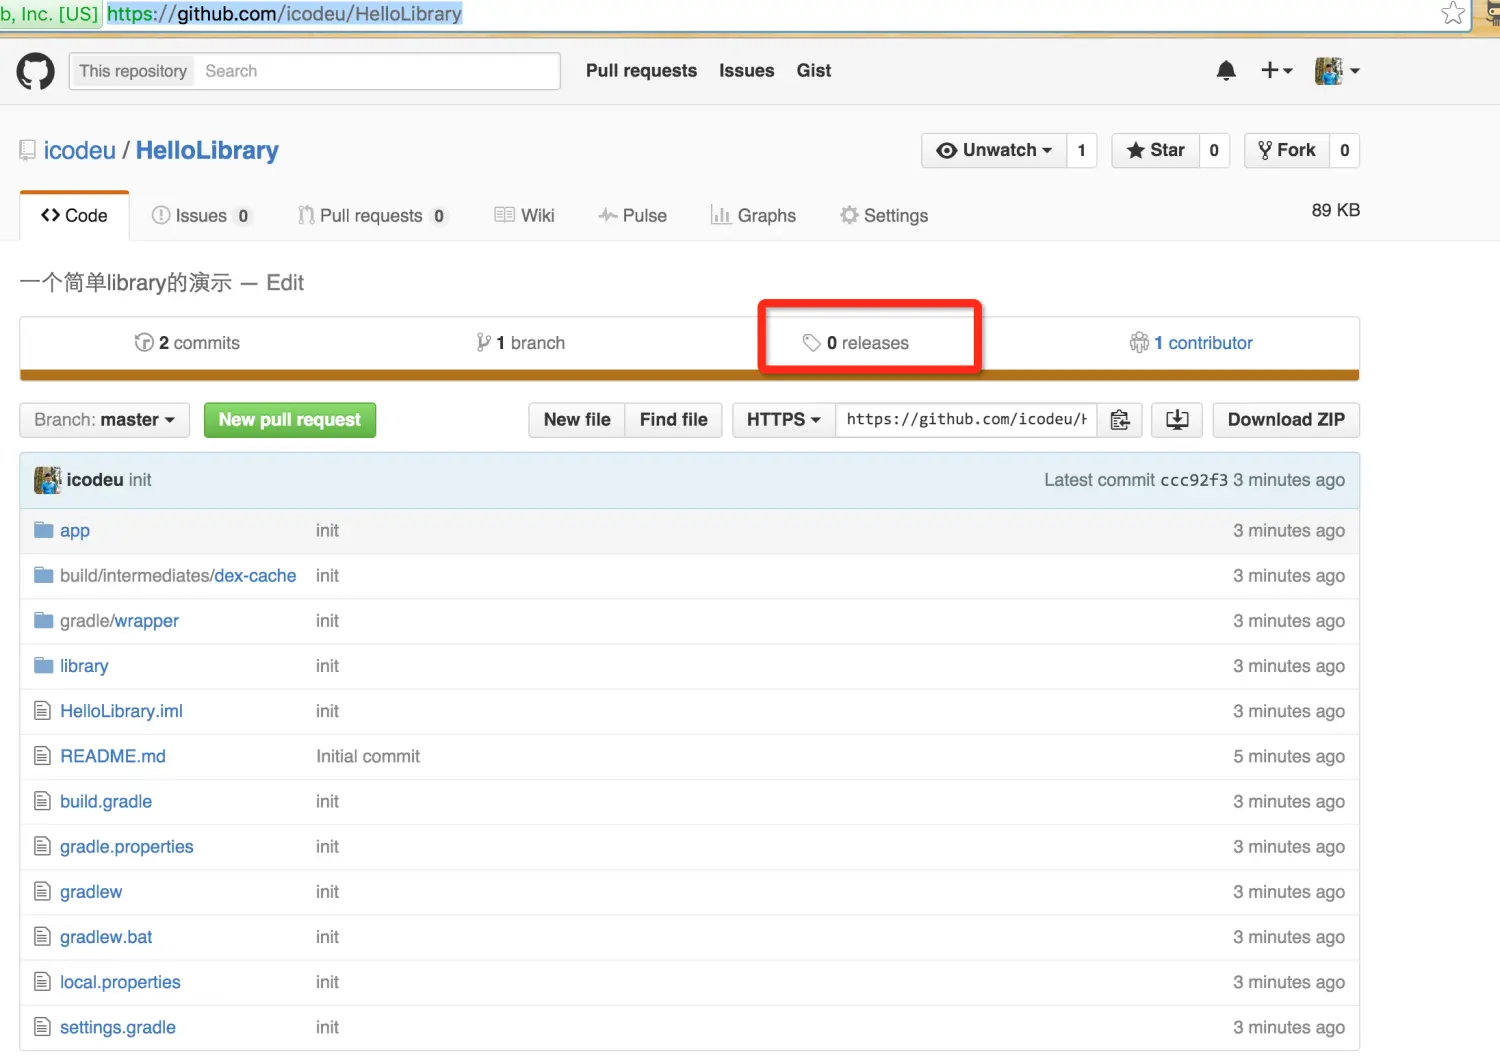
Task: Open the HelloLibrary repository title link
Action: pos(207,151)
